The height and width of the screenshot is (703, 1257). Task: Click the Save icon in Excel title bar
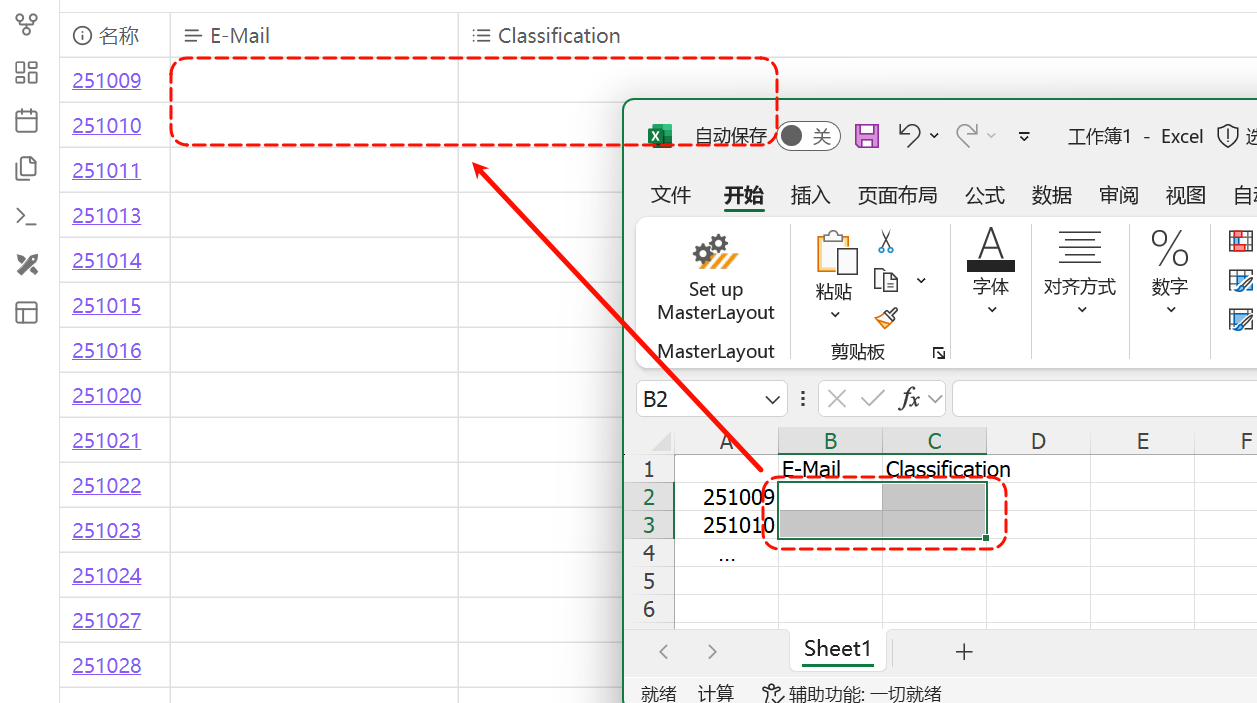867,136
